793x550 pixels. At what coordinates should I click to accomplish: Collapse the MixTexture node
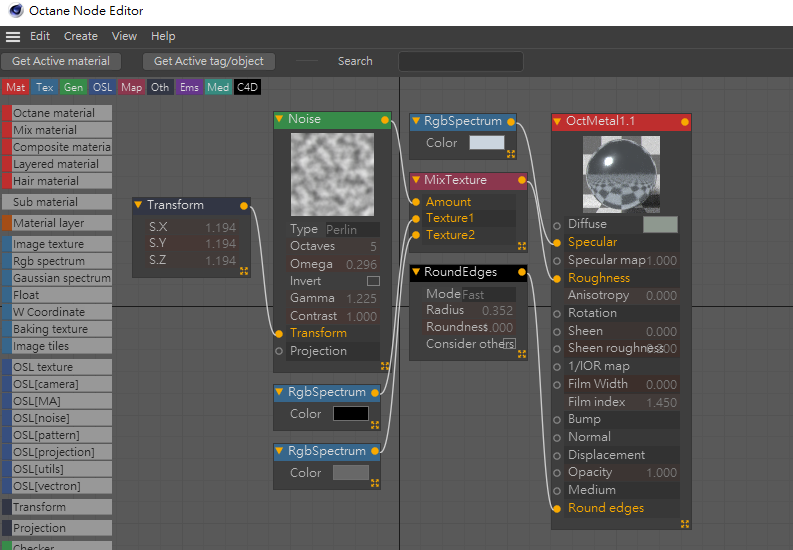[416, 179]
